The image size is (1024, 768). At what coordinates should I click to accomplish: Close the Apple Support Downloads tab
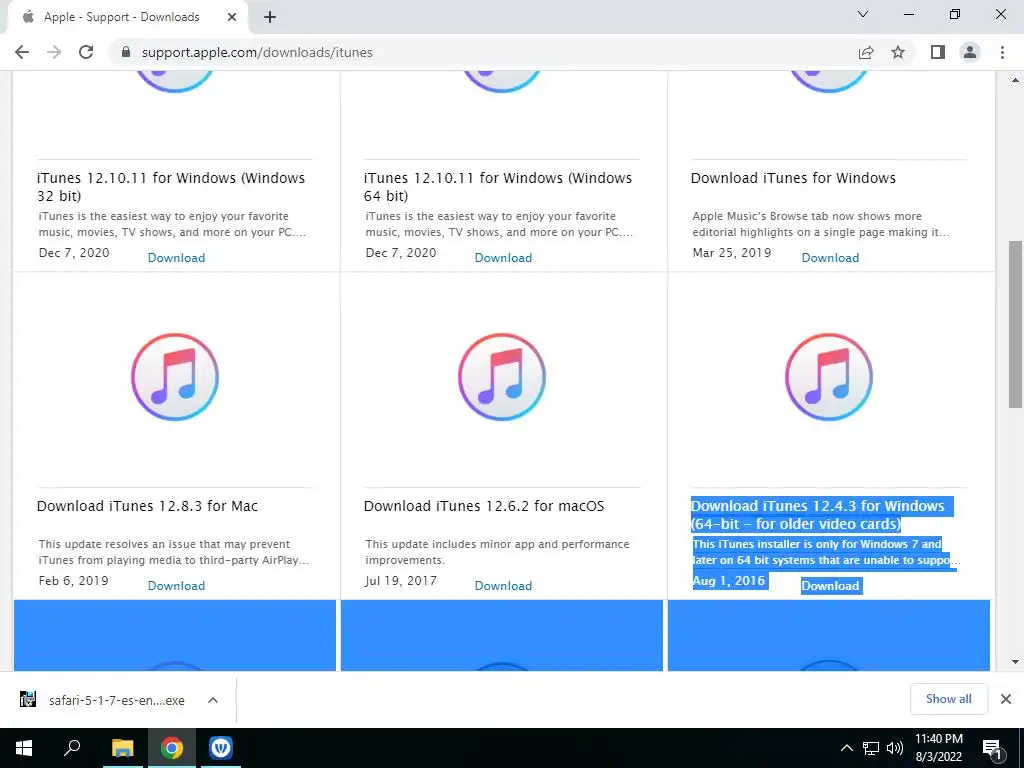tap(232, 17)
